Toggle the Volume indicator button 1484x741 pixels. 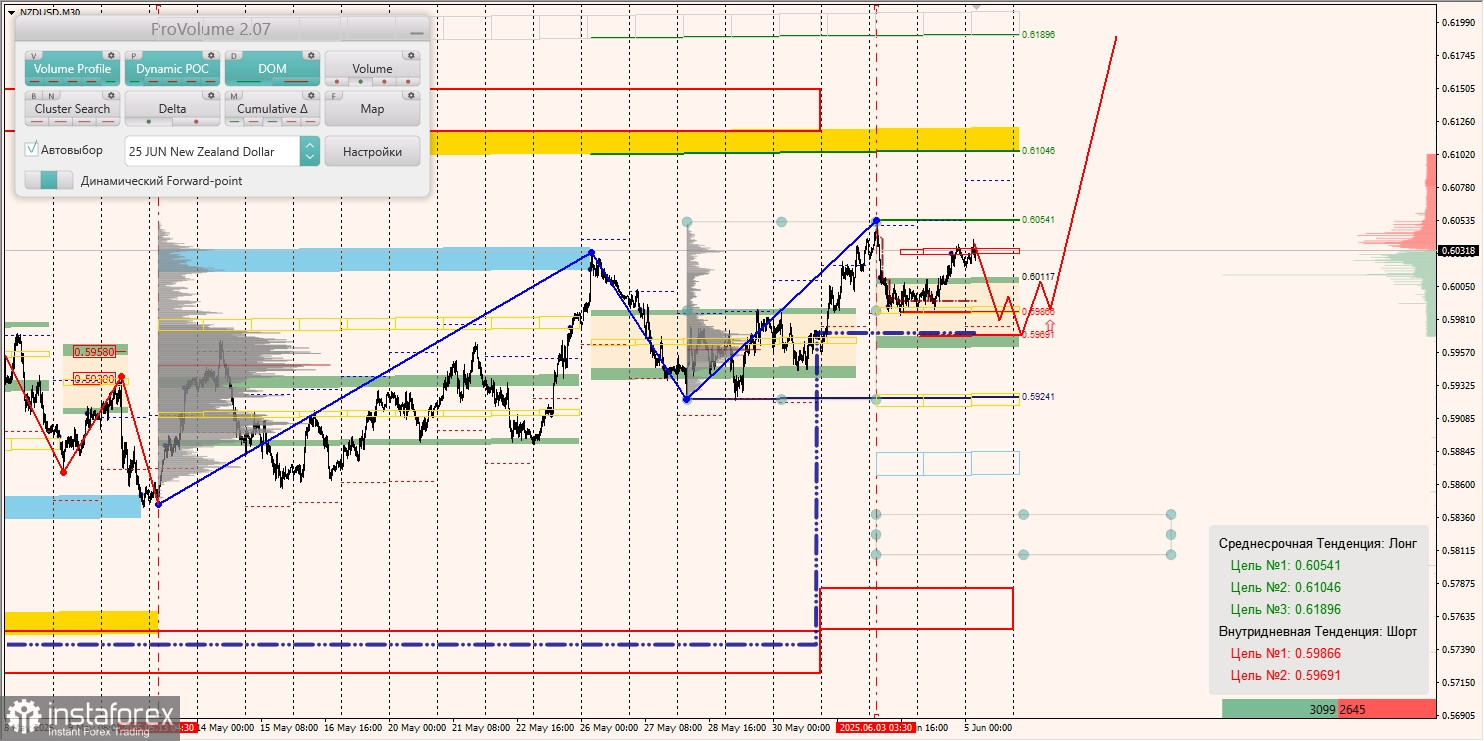(372, 69)
